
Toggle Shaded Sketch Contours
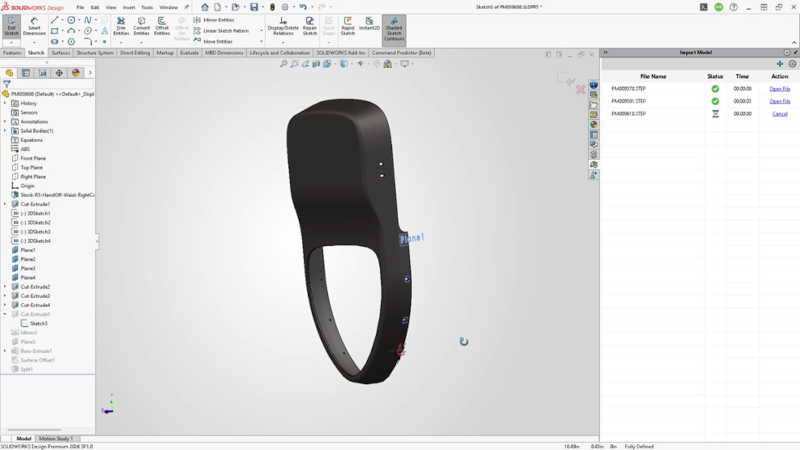[394, 27]
